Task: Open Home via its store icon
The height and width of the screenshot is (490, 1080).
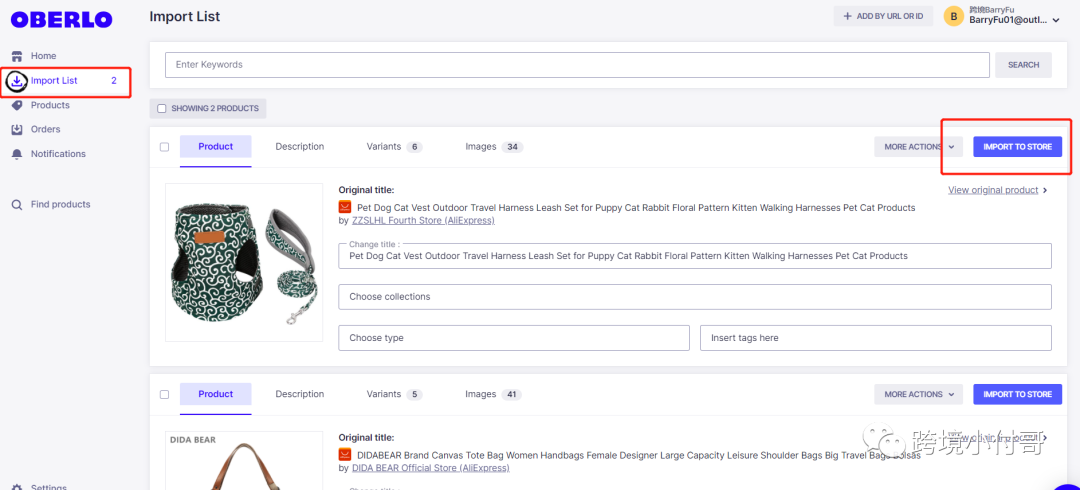Action: pyautogui.click(x=17, y=56)
